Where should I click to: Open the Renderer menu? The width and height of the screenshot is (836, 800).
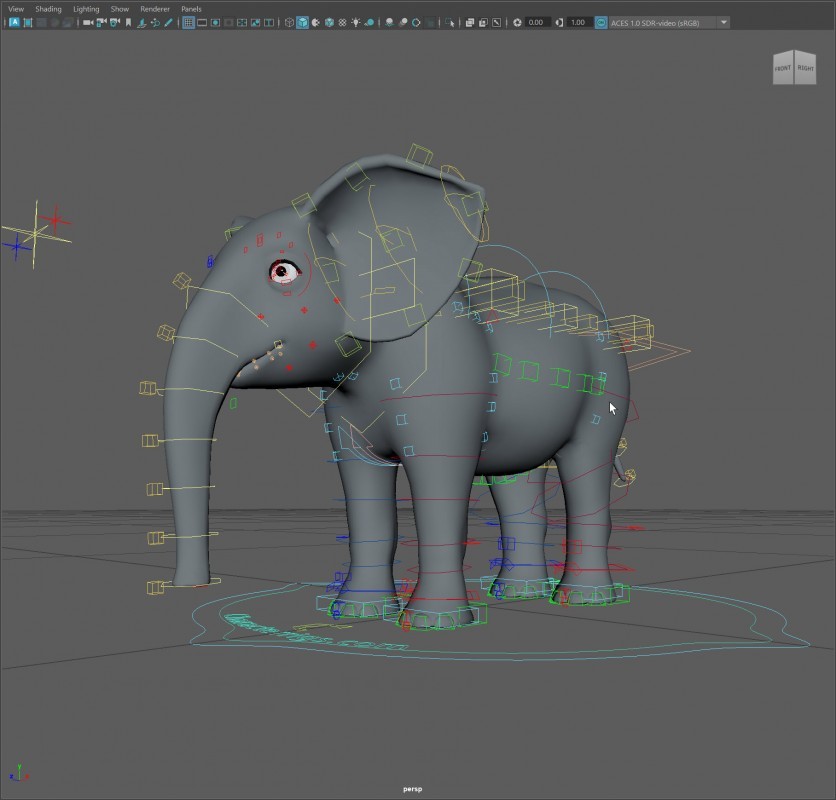pos(155,9)
